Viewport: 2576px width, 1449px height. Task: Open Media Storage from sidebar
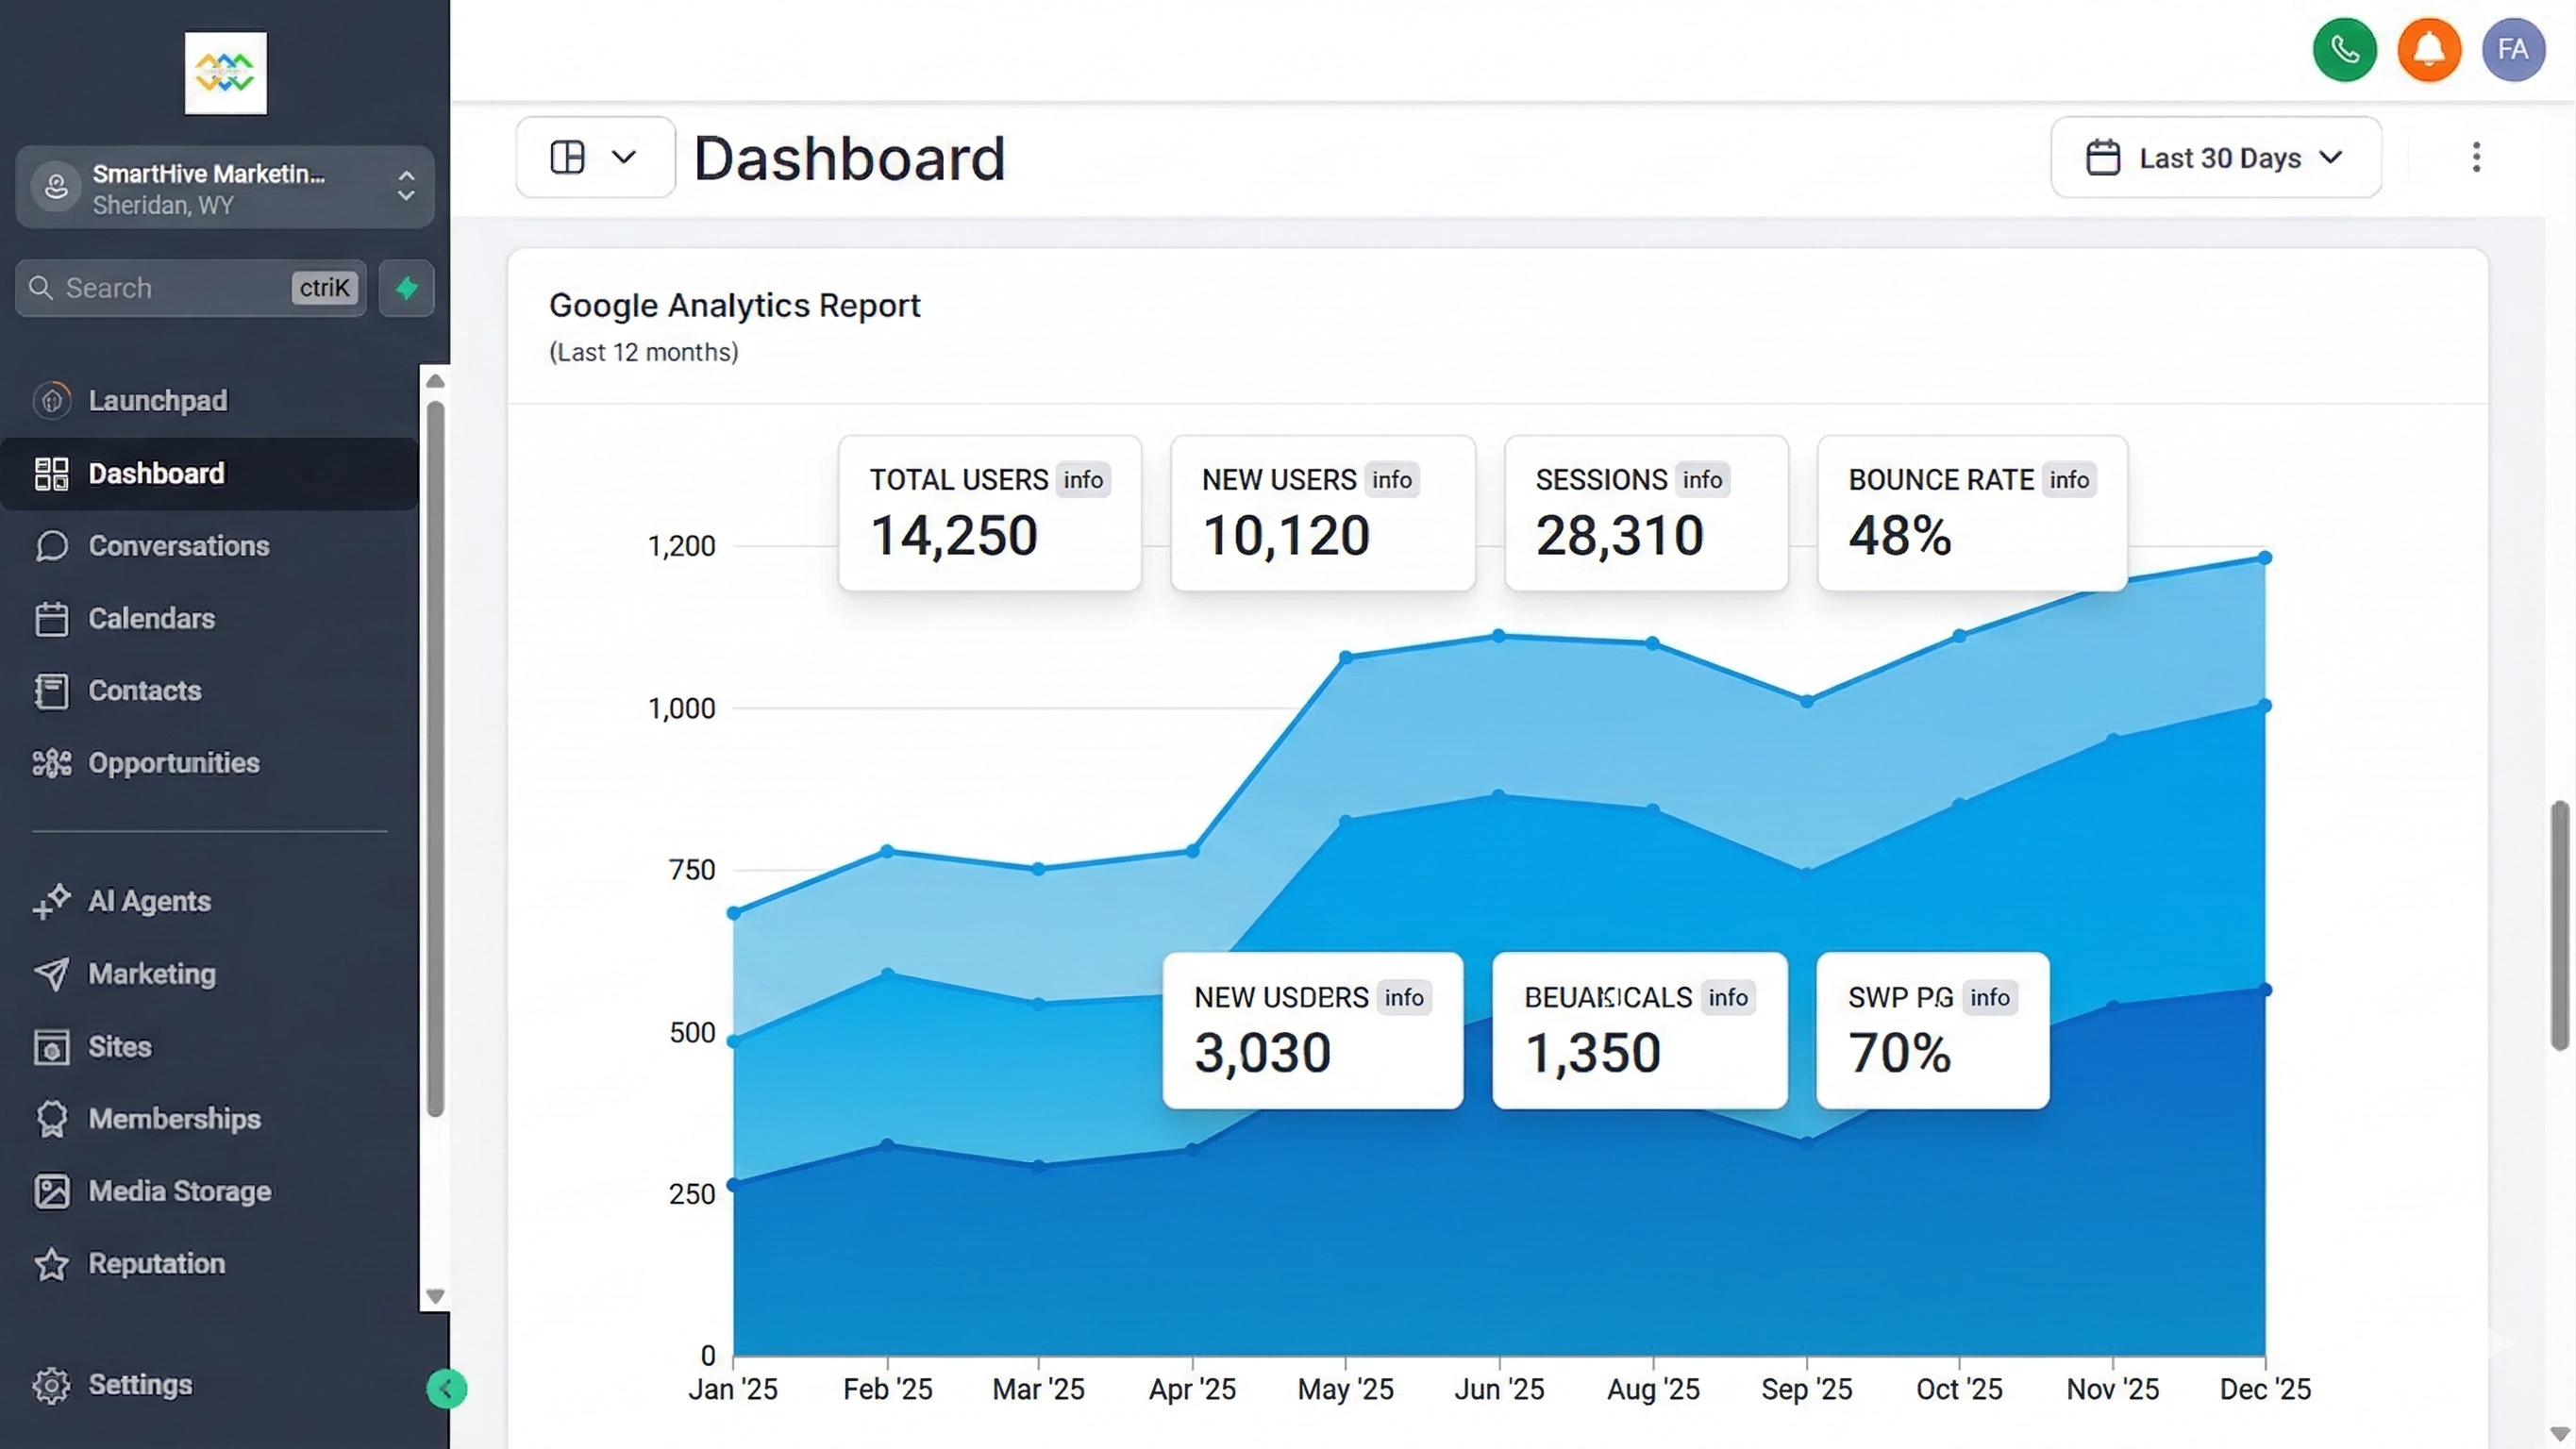[x=179, y=1191]
